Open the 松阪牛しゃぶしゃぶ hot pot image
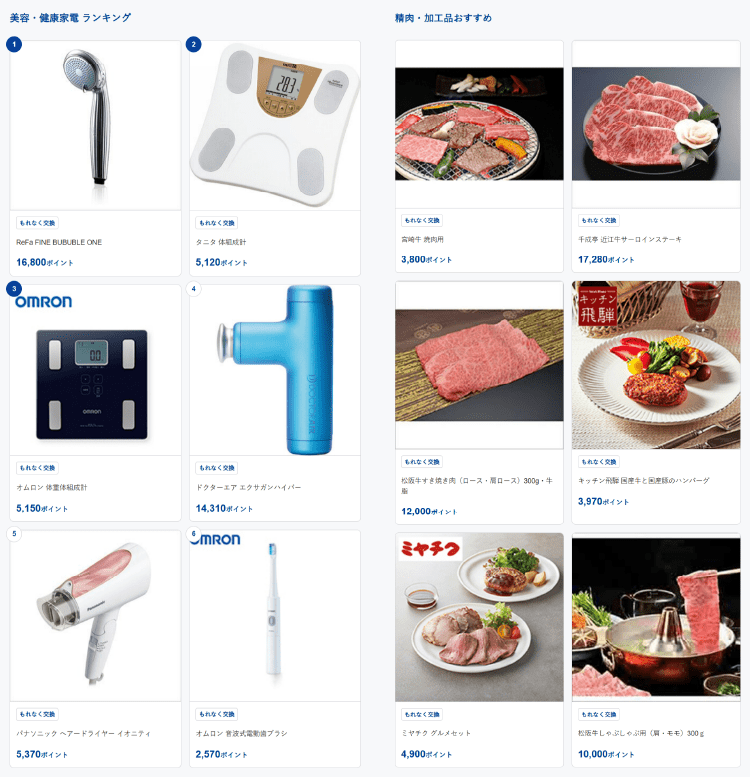The image size is (750, 777). point(656,617)
